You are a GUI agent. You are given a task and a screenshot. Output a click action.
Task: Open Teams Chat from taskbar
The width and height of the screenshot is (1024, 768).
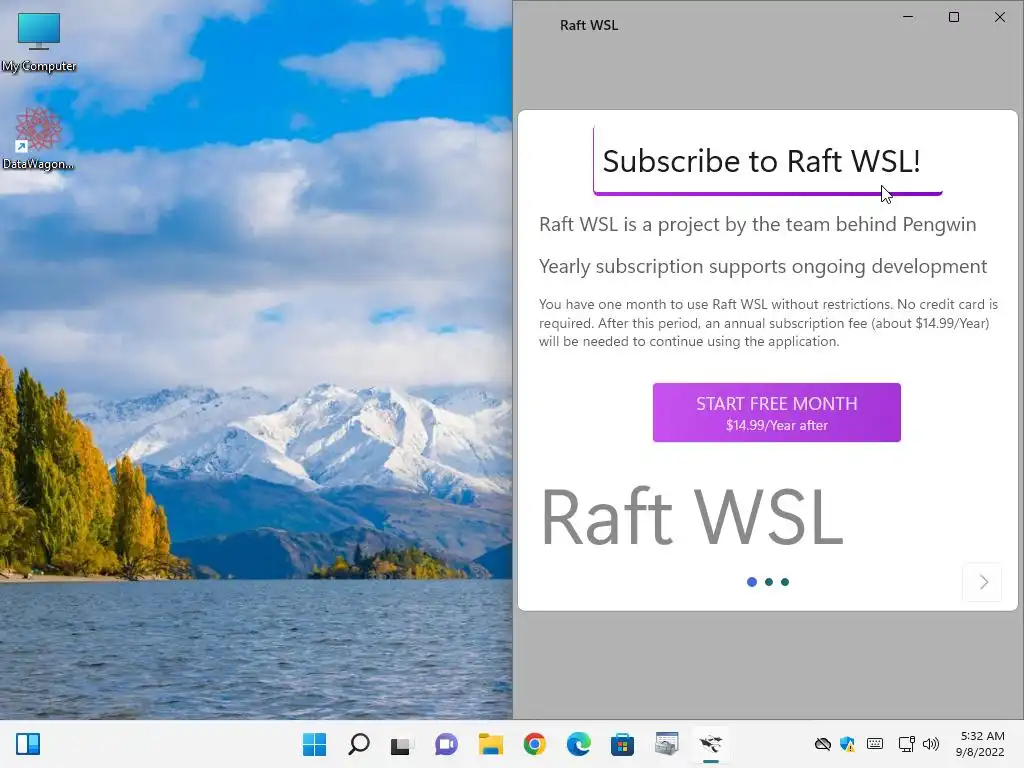pyautogui.click(x=446, y=744)
